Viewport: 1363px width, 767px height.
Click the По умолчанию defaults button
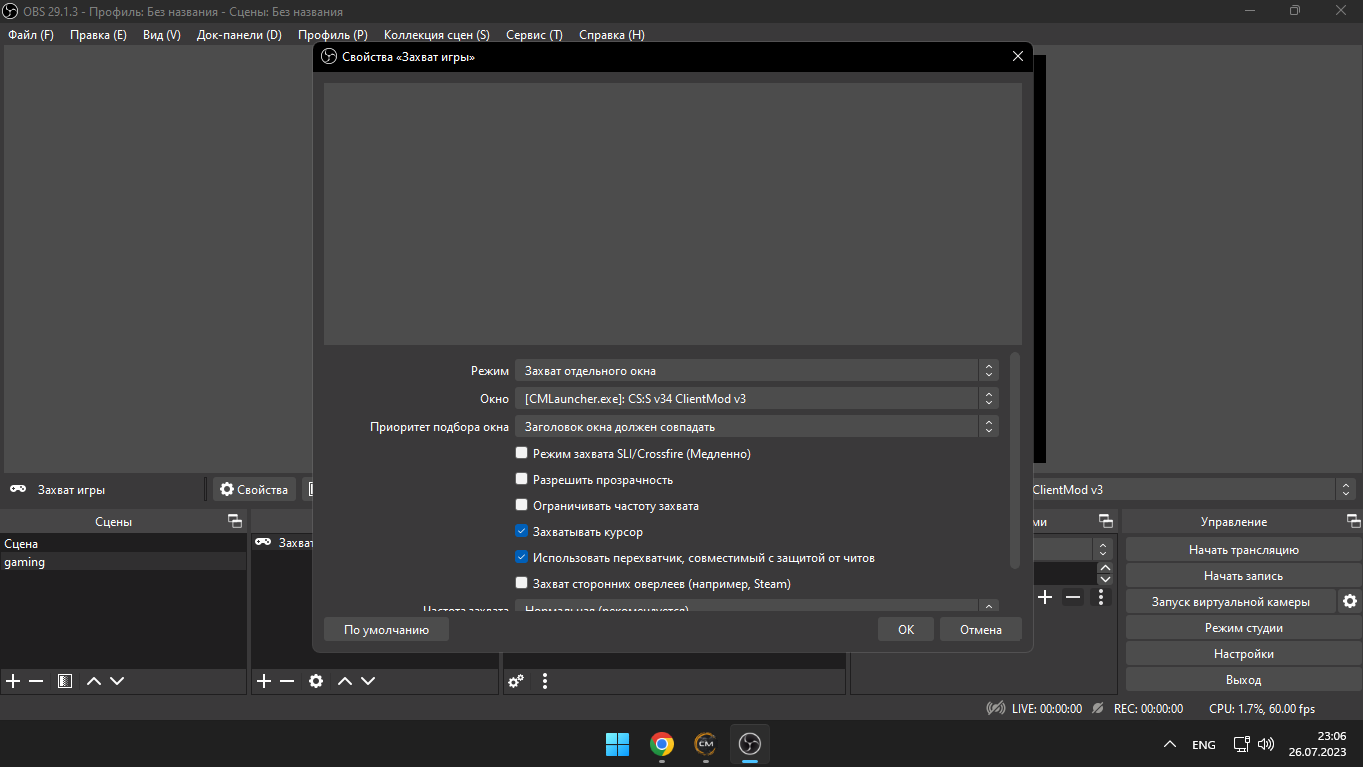point(386,629)
